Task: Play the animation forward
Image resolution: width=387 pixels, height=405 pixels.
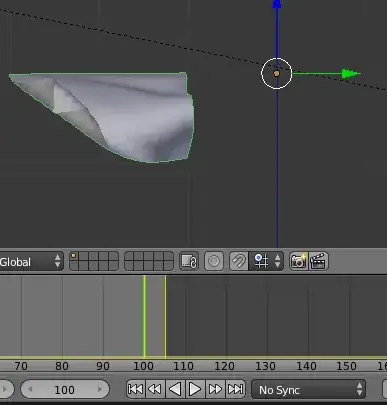Action: [195, 389]
